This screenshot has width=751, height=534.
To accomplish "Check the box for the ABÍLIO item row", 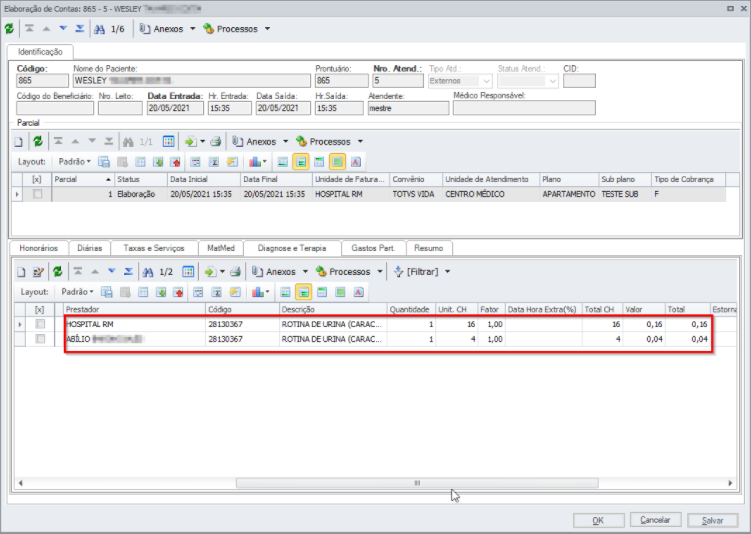I will click(40, 339).
